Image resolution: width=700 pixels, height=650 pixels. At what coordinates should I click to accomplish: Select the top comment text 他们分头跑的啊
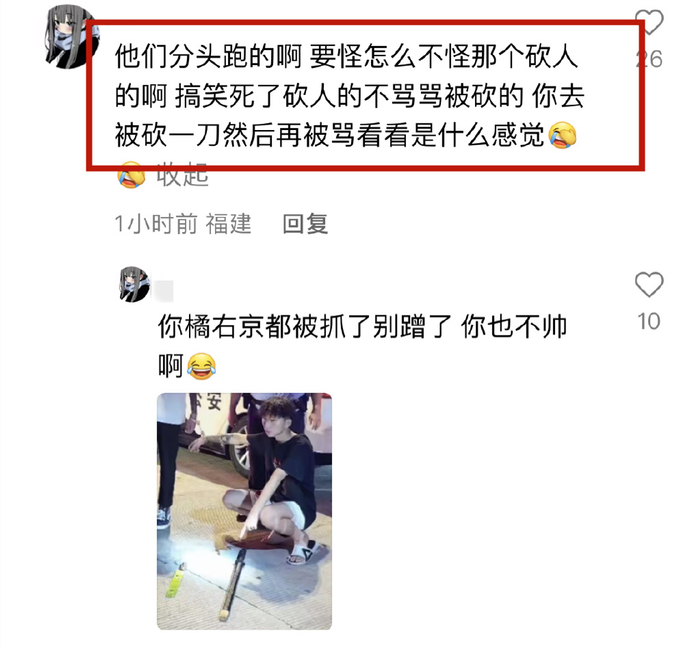pyautogui.click(x=208, y=56)
